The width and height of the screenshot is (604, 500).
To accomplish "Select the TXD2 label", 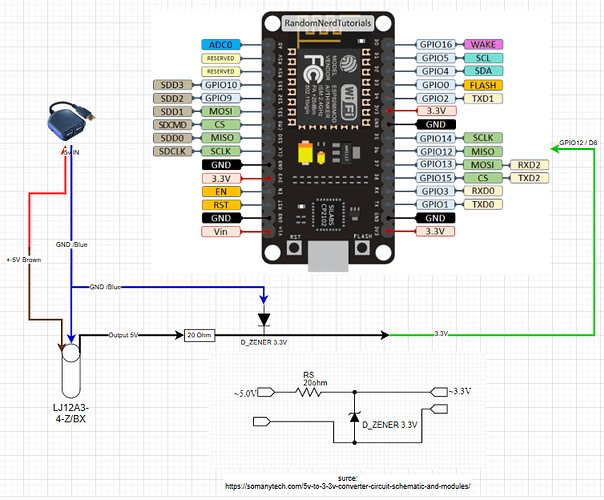I will coord(529,178).
